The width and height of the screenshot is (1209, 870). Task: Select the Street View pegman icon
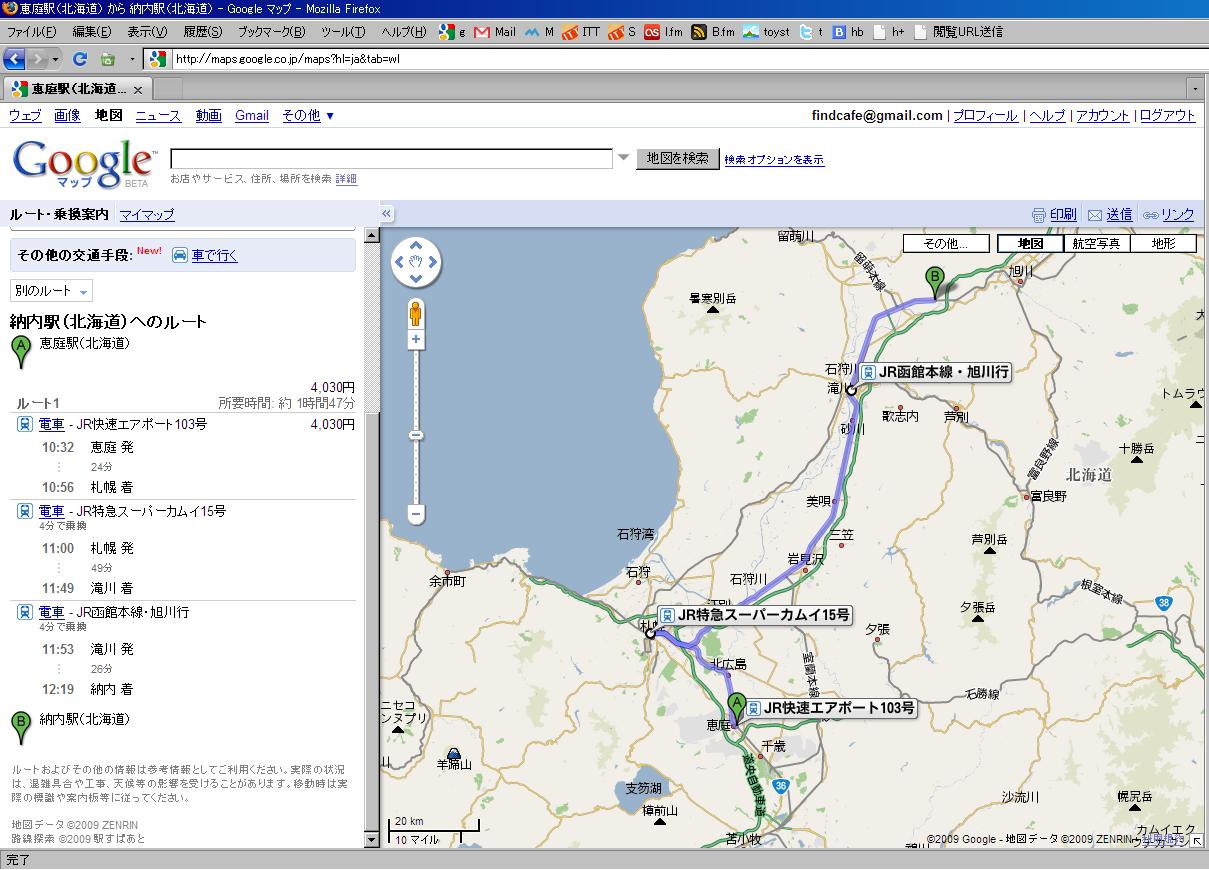(x=416, y=315)
